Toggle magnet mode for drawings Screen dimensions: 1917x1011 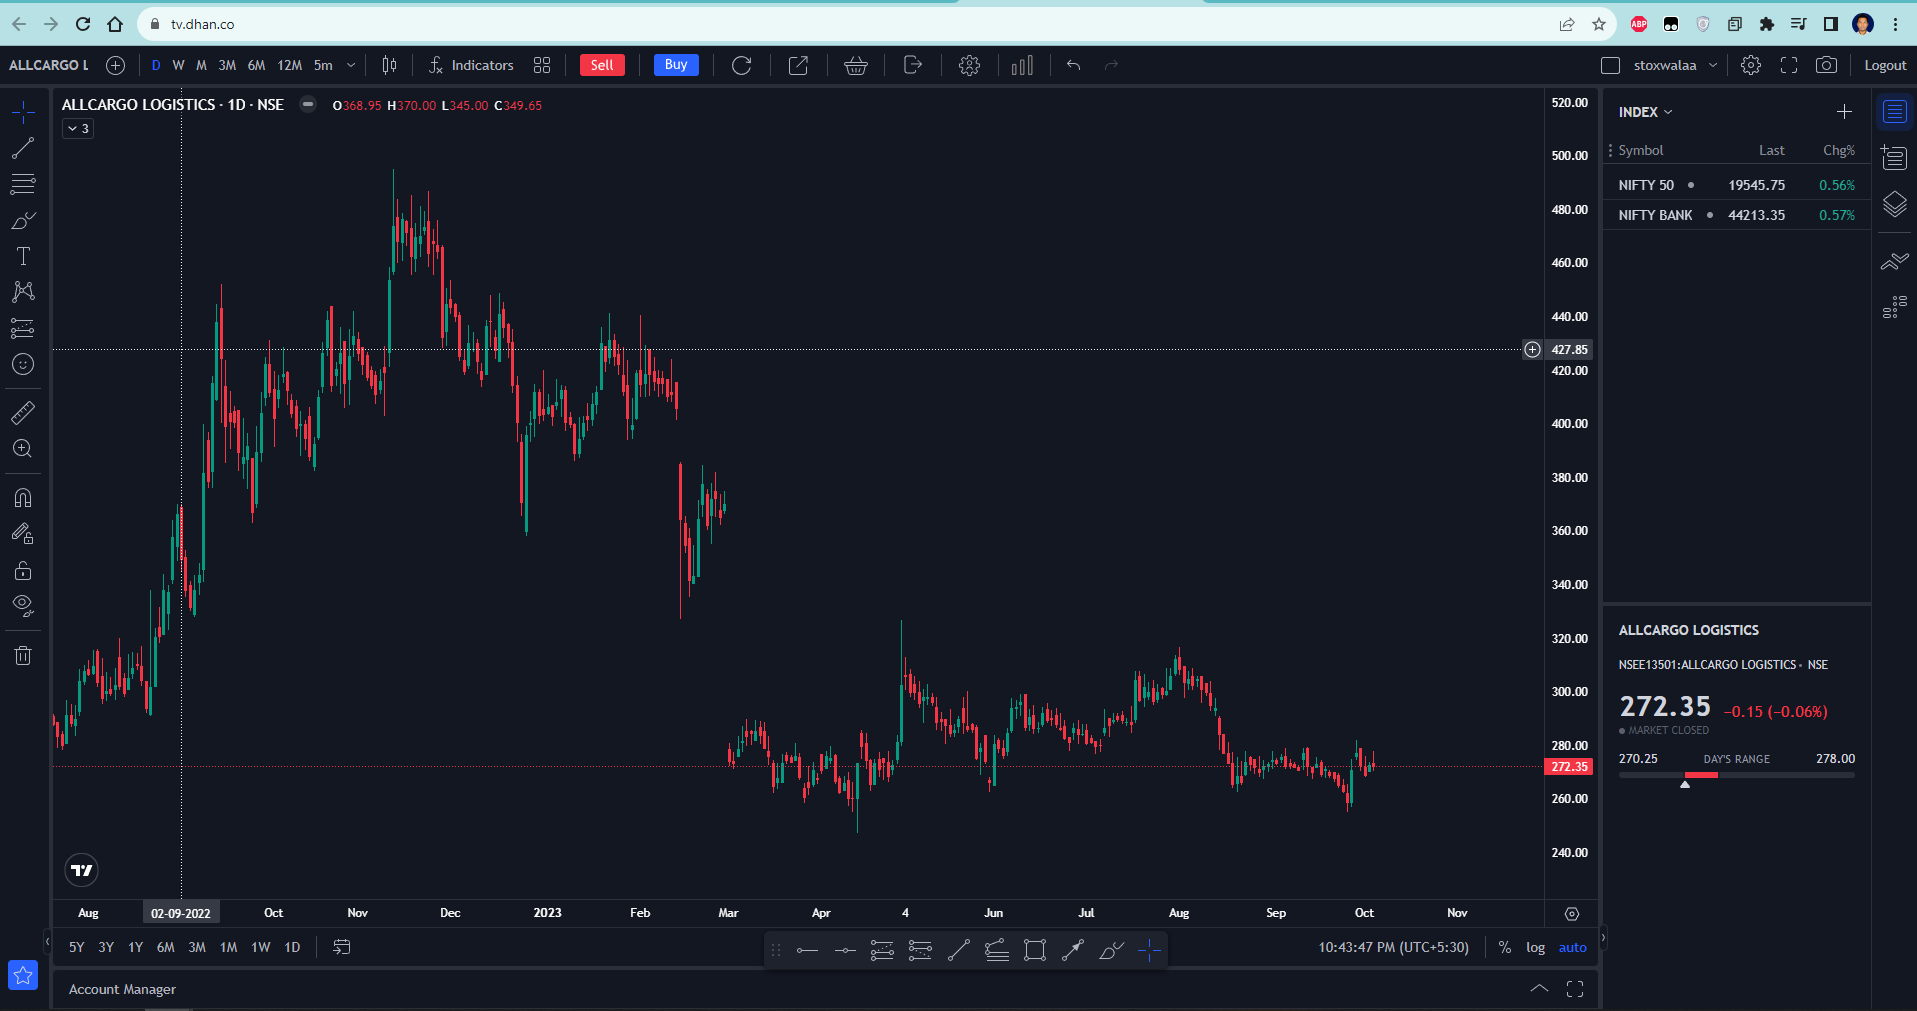coord(23,497)
